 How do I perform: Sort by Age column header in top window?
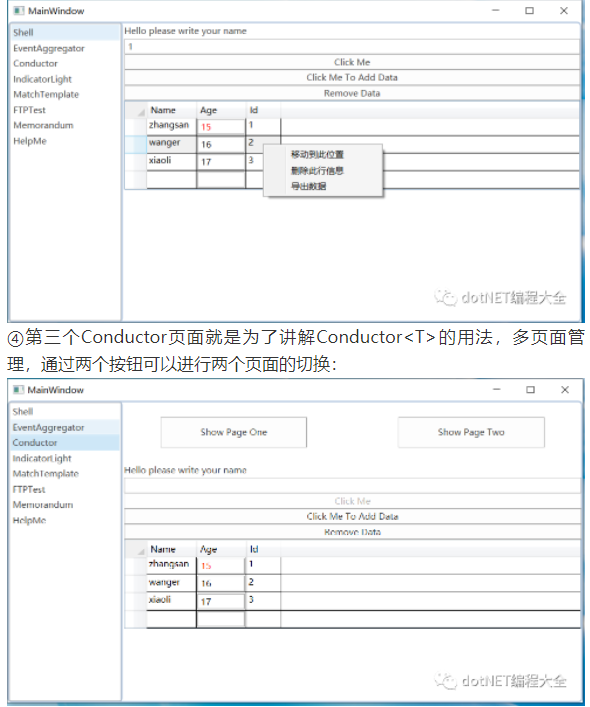click(221, 110)
